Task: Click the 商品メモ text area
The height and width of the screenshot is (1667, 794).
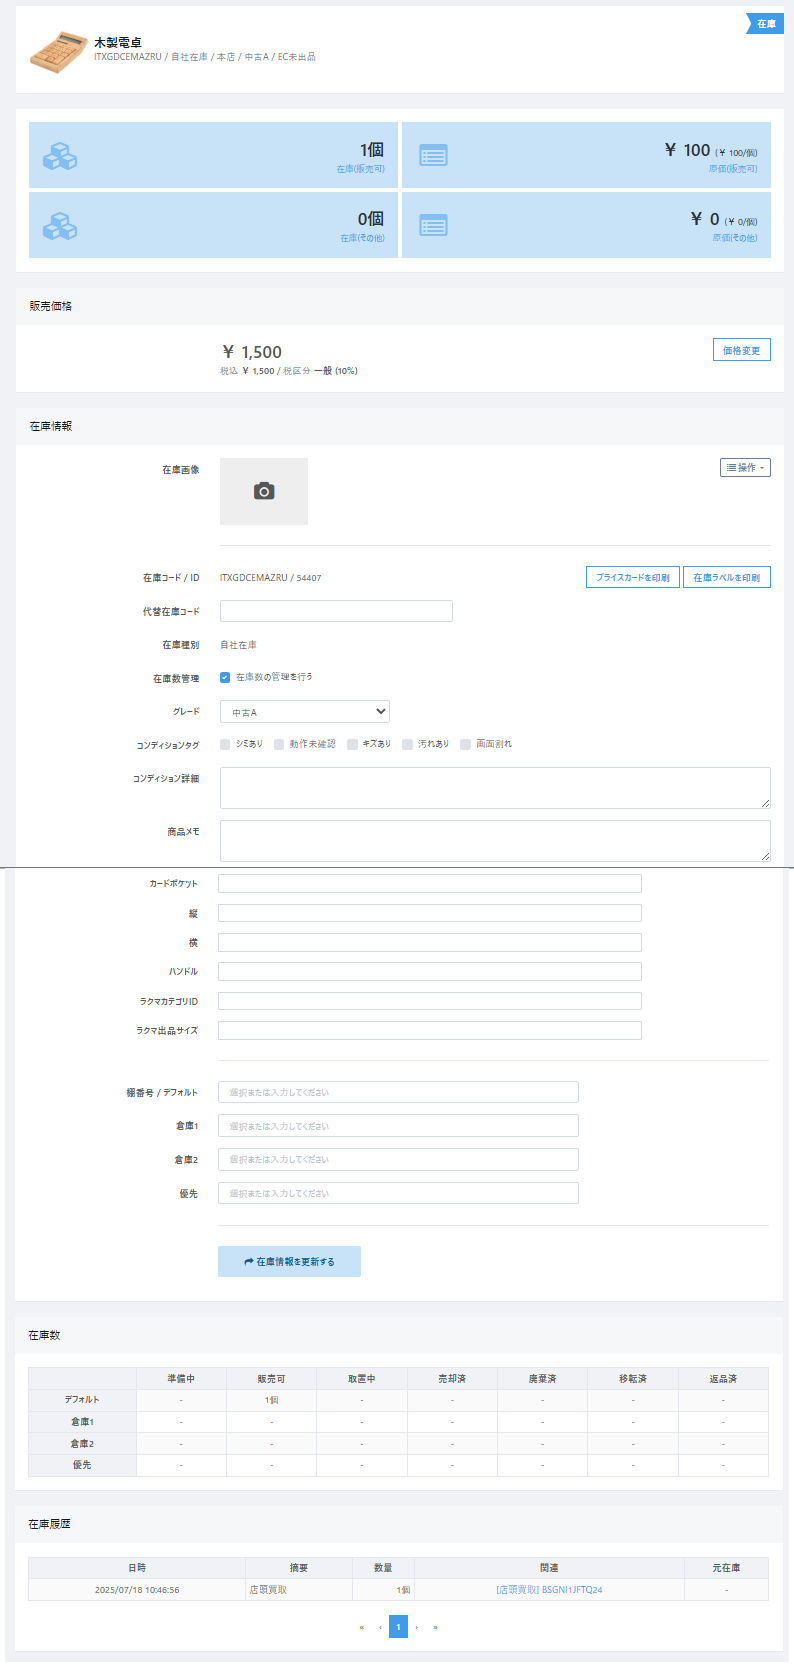Action: (x=495, y=841)
